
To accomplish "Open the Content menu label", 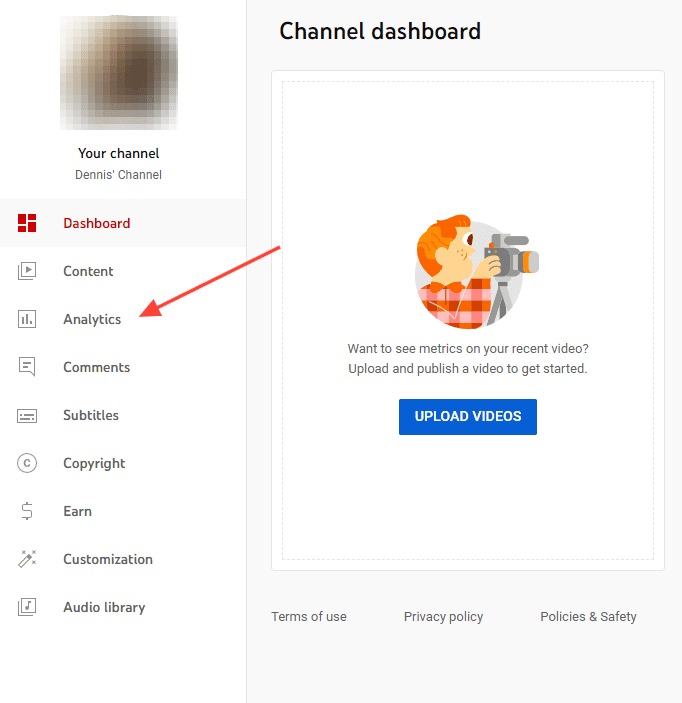I will click(88, 271).
